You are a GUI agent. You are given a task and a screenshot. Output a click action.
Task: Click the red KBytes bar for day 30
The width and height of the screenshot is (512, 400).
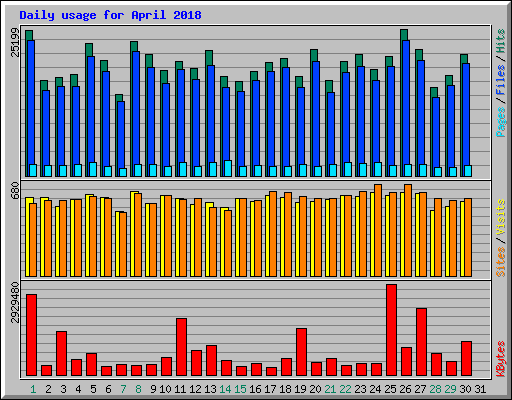(x=466, y=359)
